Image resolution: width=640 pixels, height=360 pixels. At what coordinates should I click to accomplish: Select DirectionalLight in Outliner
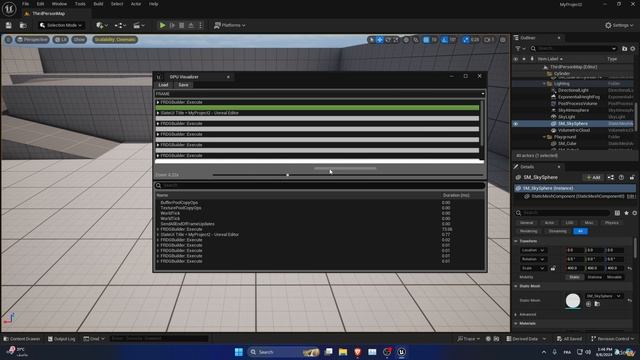[573, 90]
